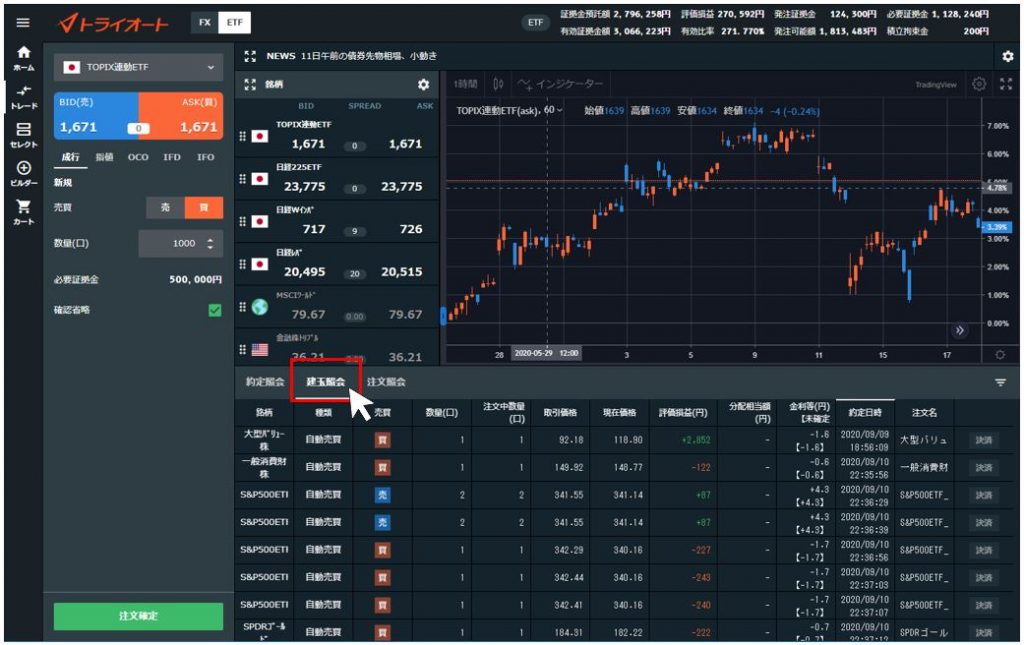This screenshot has width=1024, height=645.
Task: Click the green 注文確定 button
Action: [138, 616]
